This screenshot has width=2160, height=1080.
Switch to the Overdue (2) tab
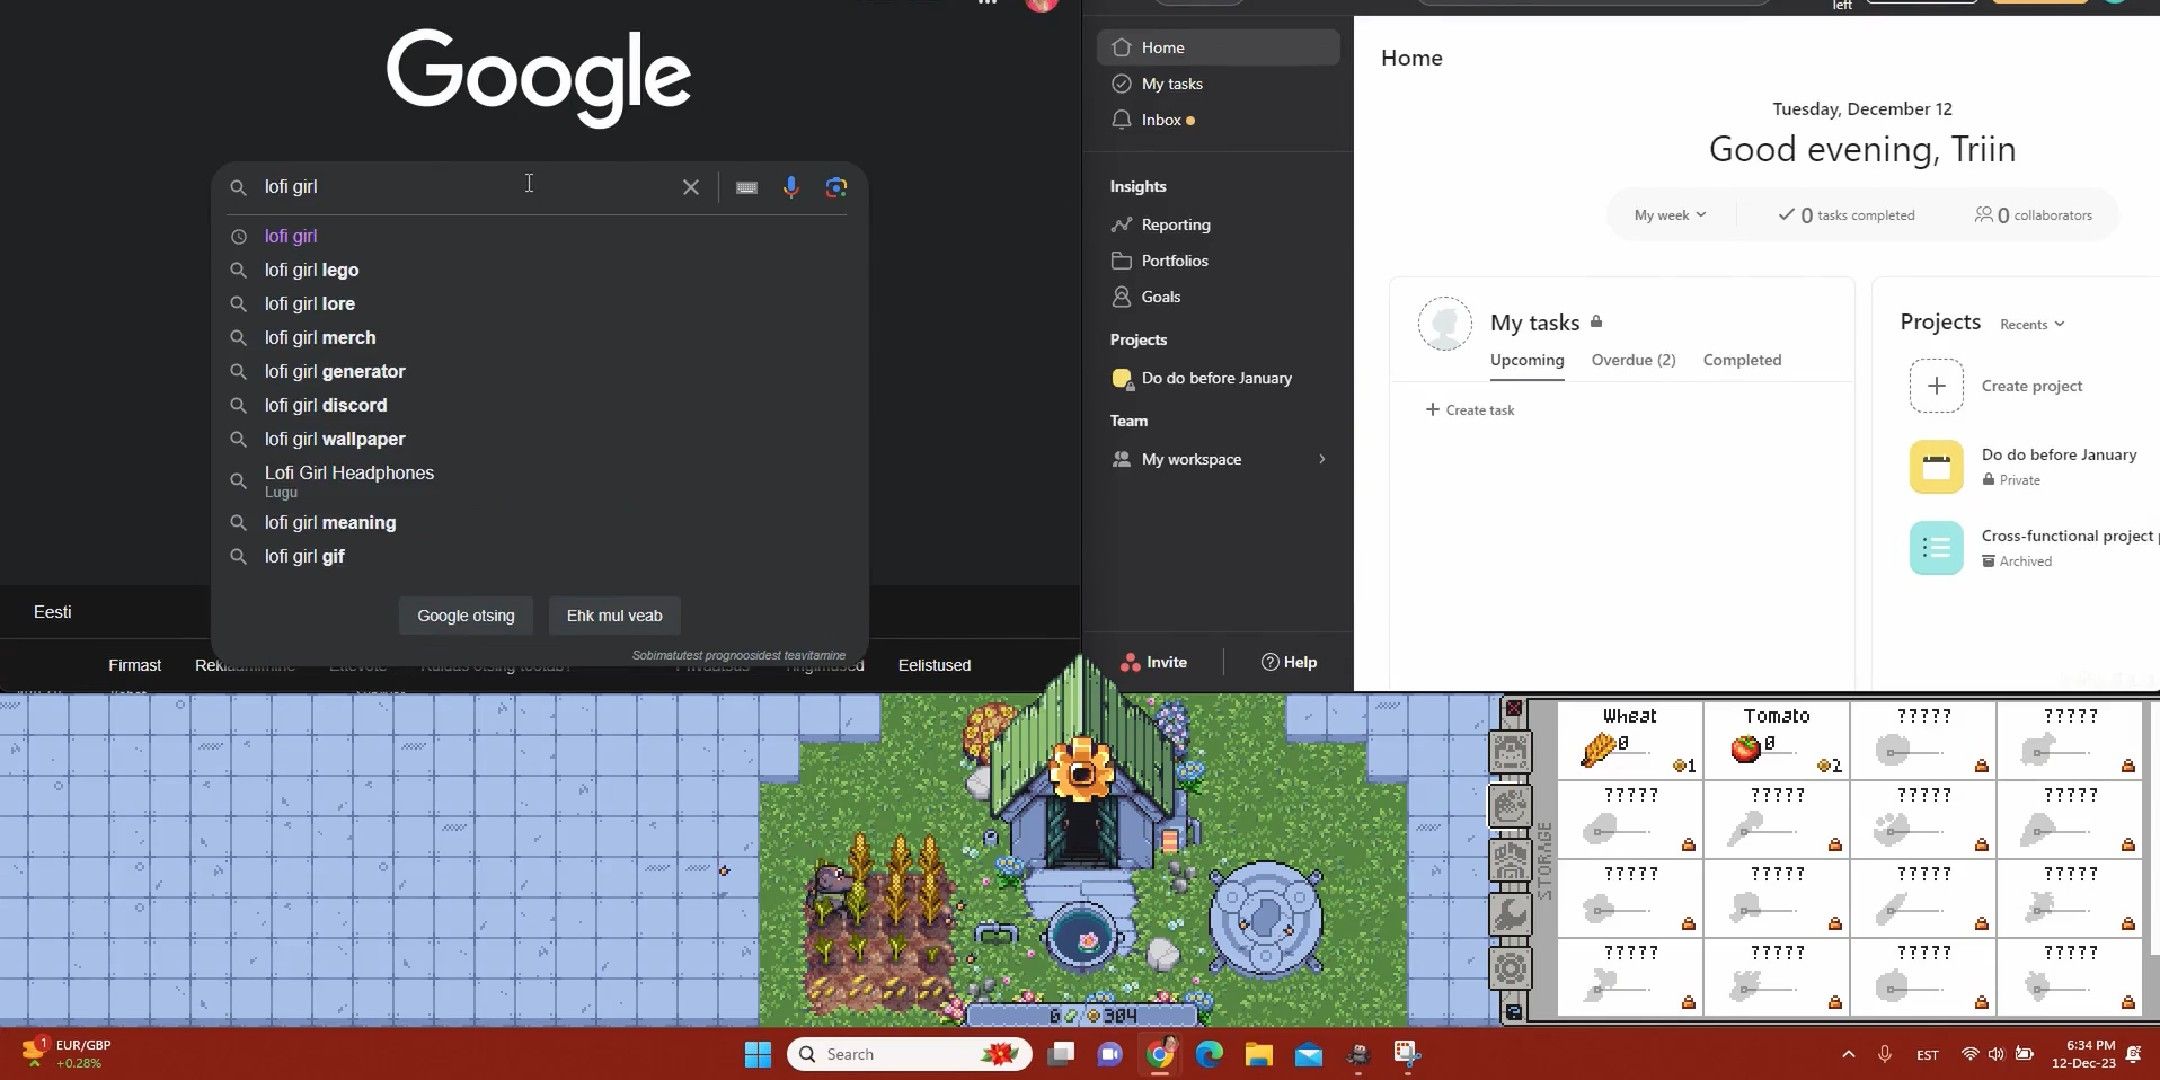pyautogui.click(x=1633, y=360)
